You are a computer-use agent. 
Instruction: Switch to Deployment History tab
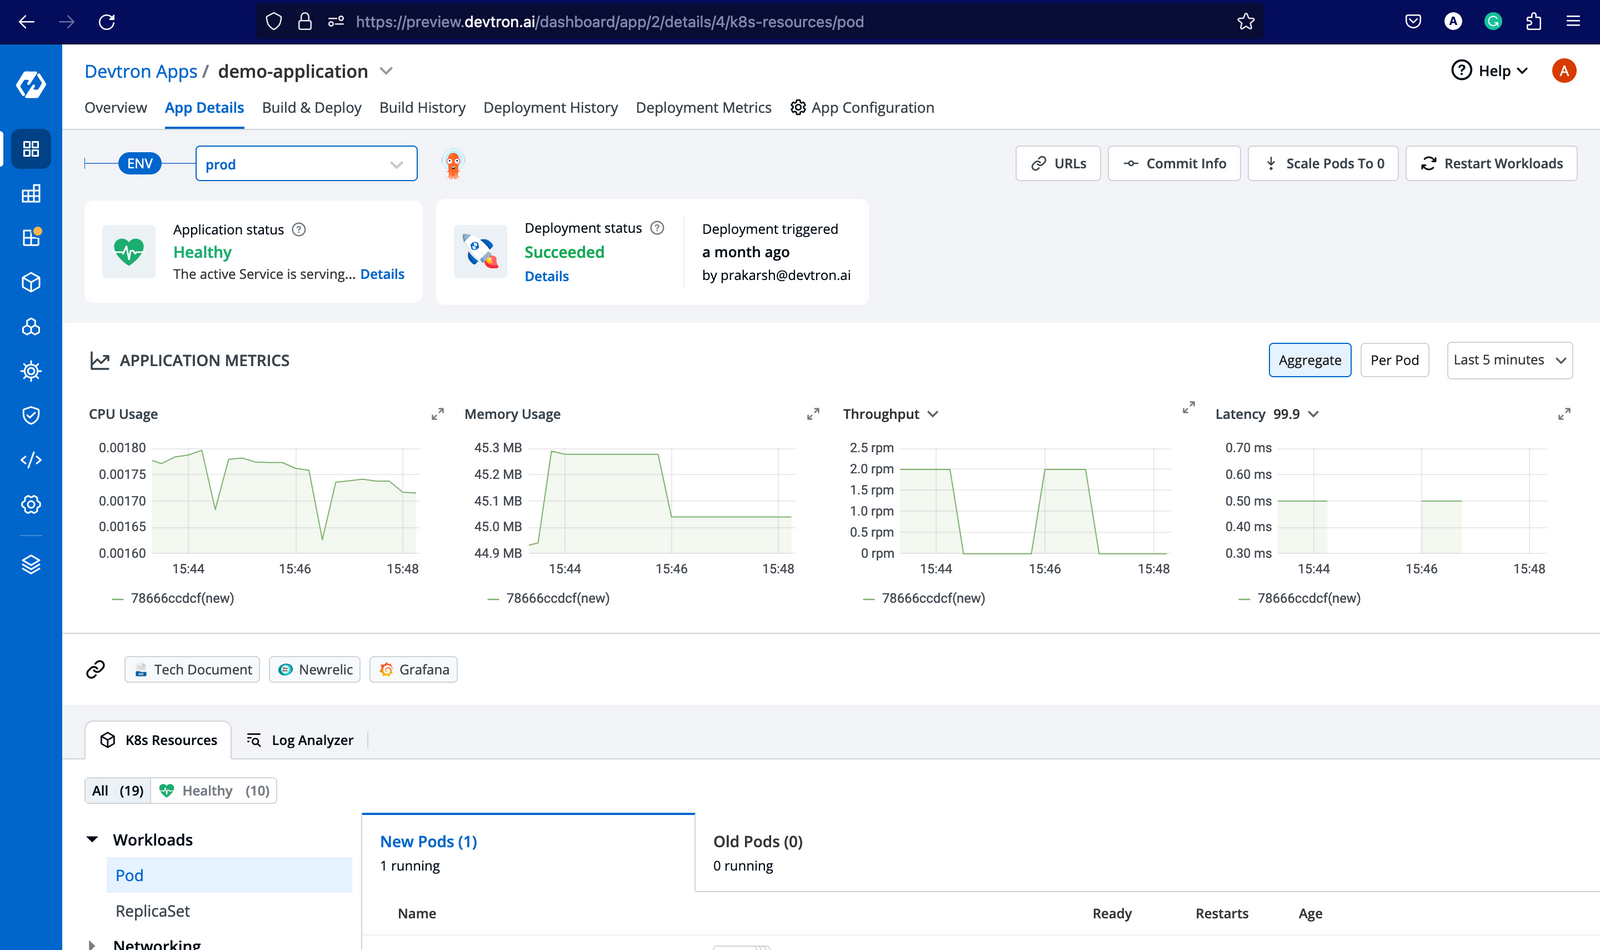point(550,108)
